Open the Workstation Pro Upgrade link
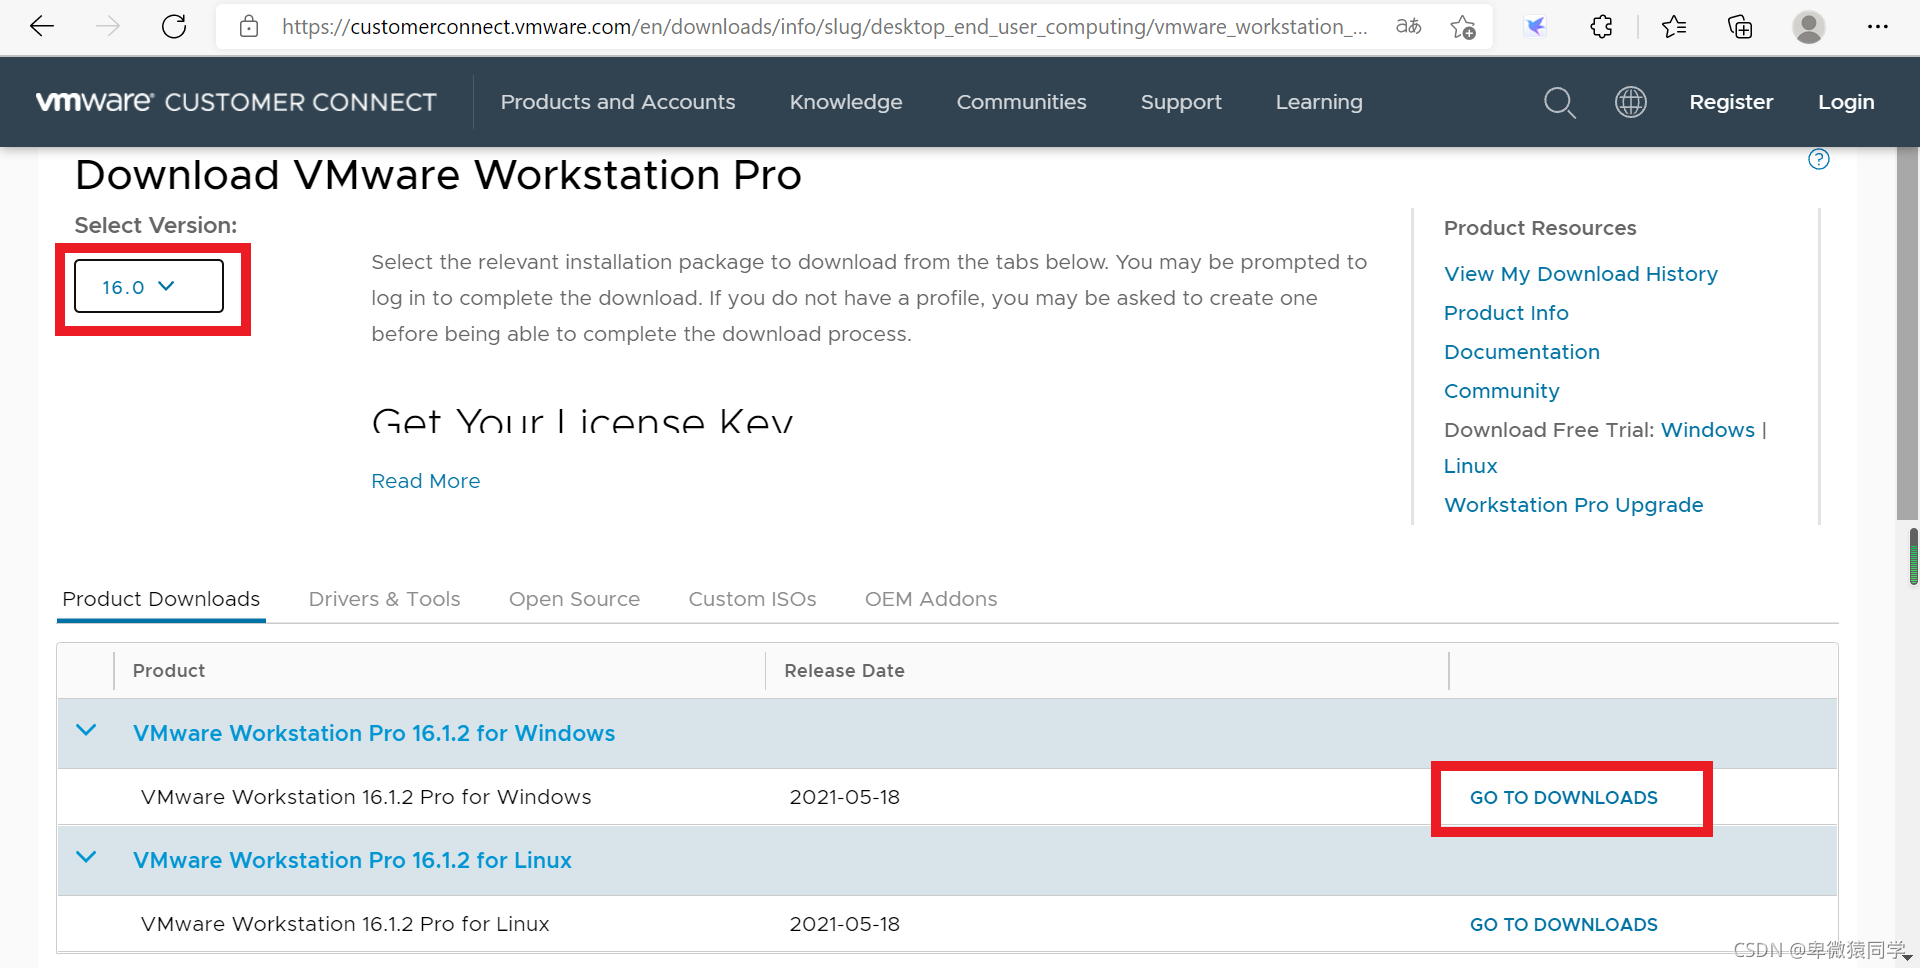 pos(1574,505)
